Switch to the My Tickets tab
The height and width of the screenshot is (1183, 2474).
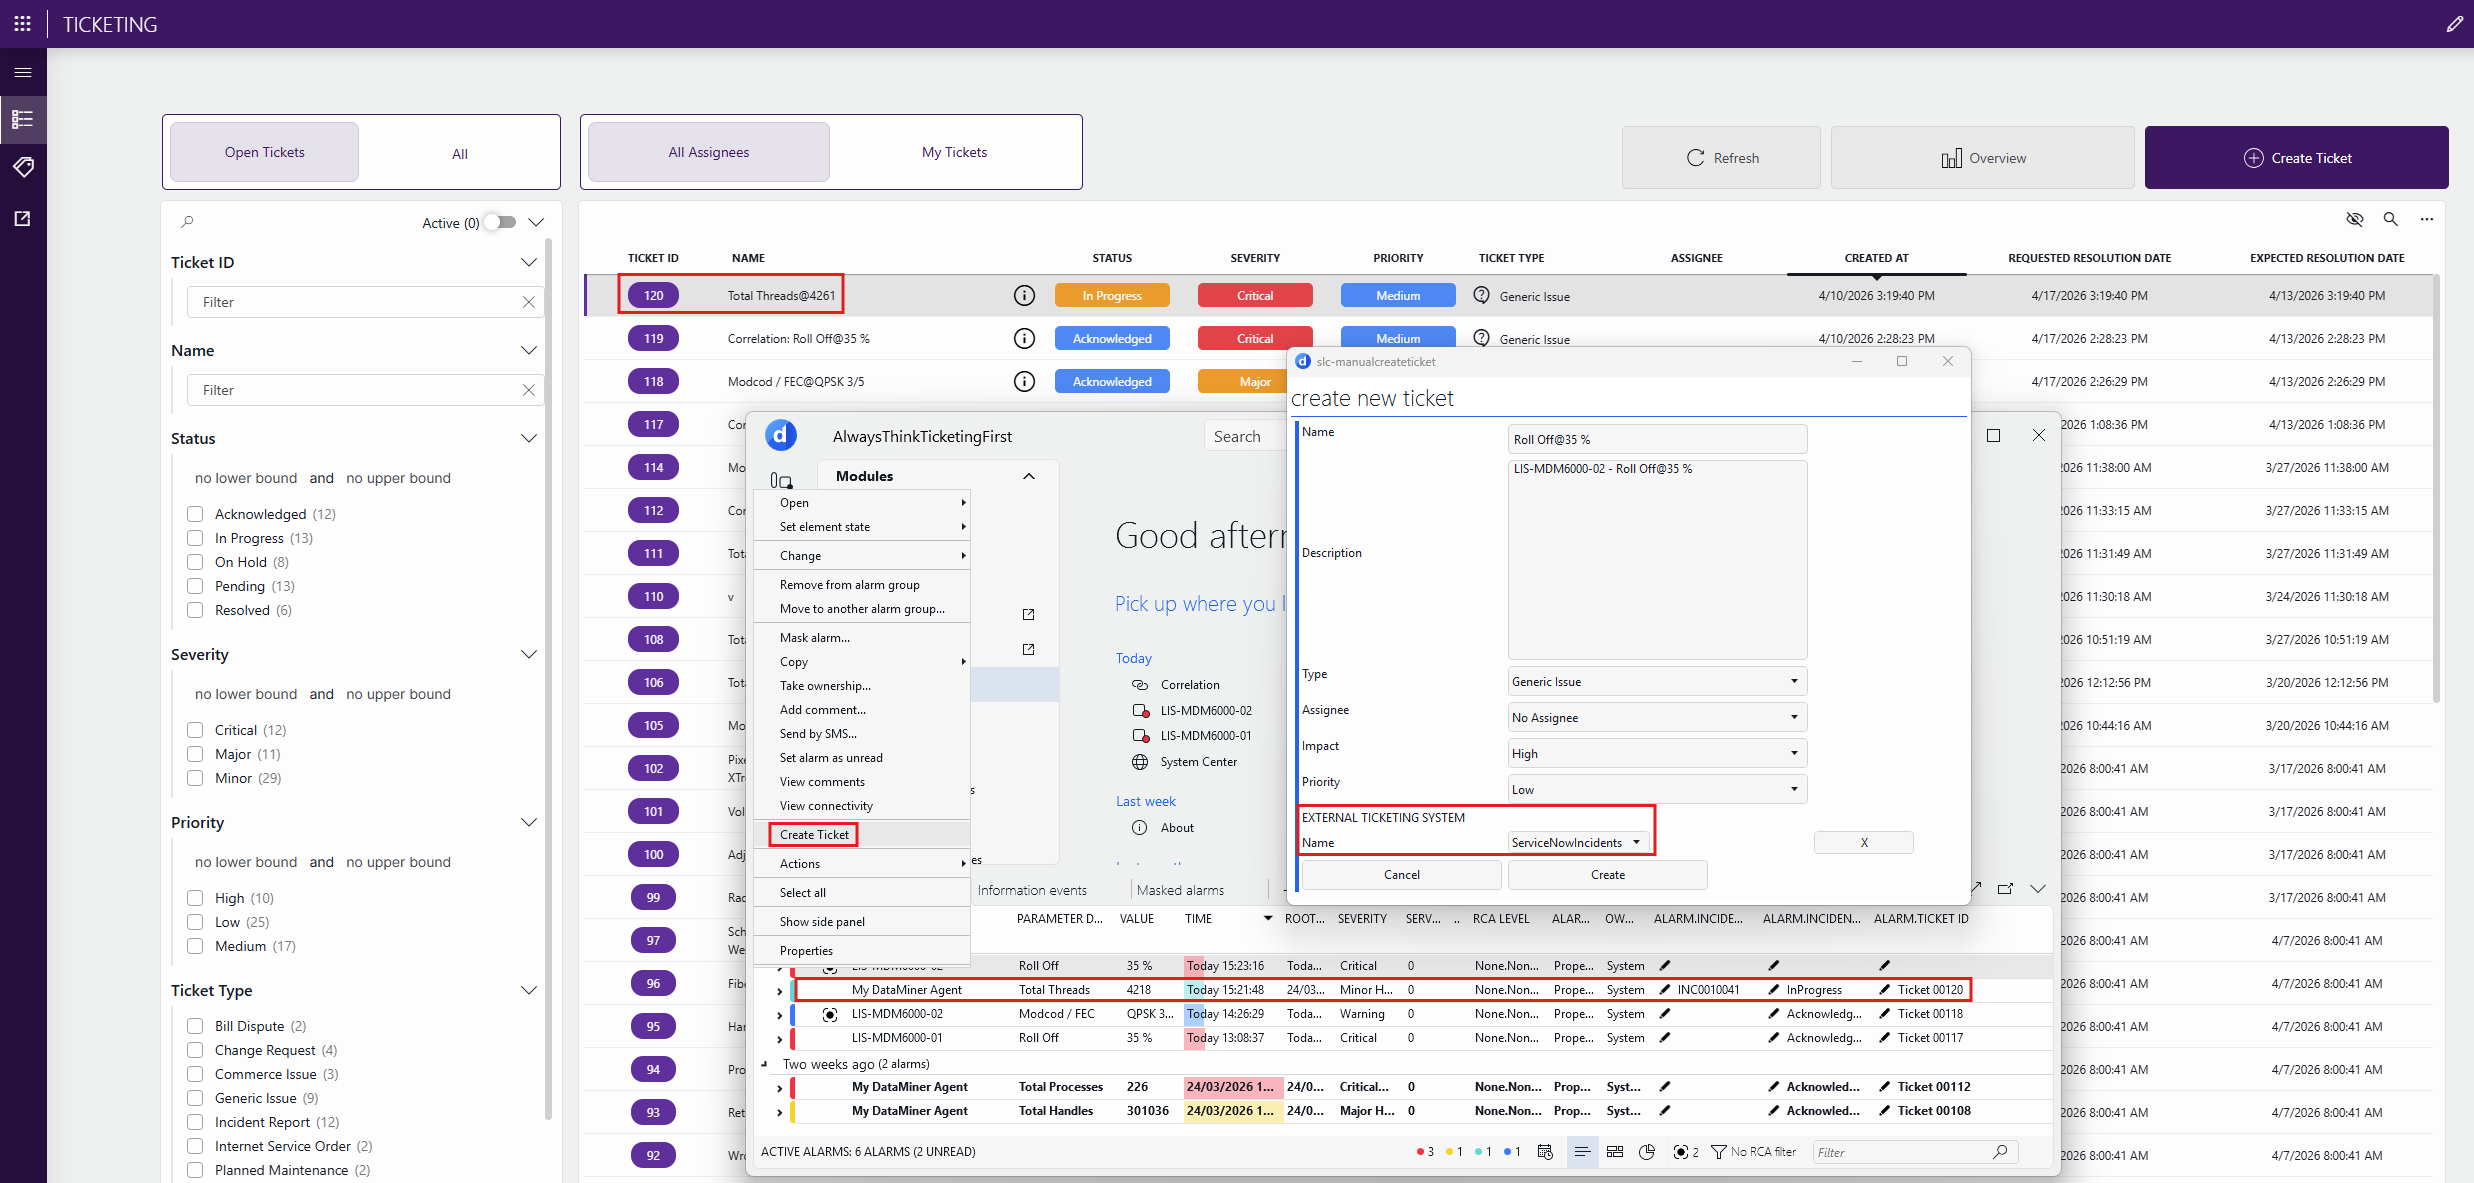pyautogui.click(x=954, y=152)
